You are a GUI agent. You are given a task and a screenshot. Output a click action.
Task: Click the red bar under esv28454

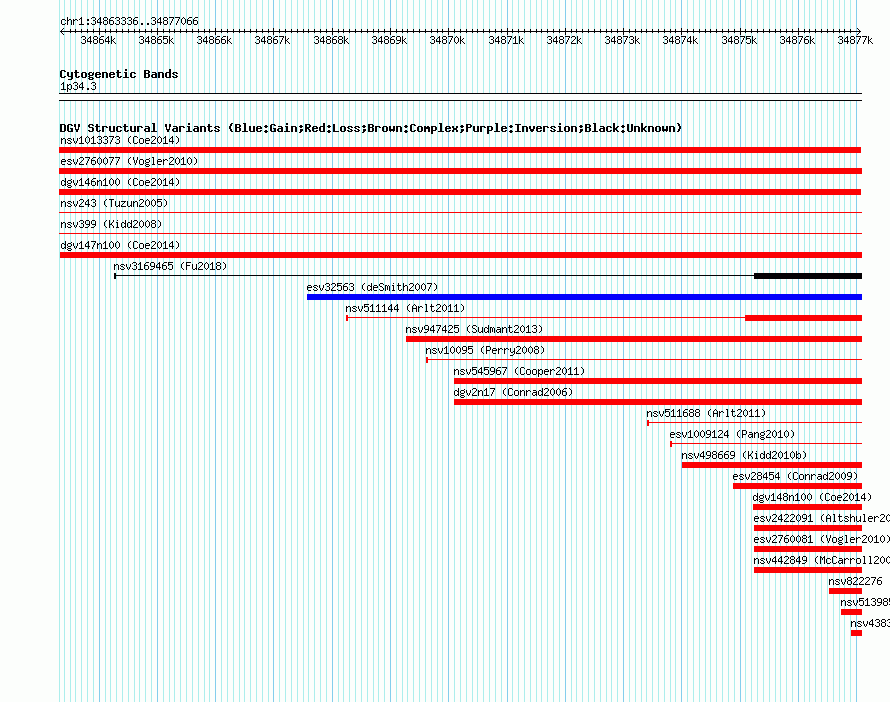click(797, 486)
